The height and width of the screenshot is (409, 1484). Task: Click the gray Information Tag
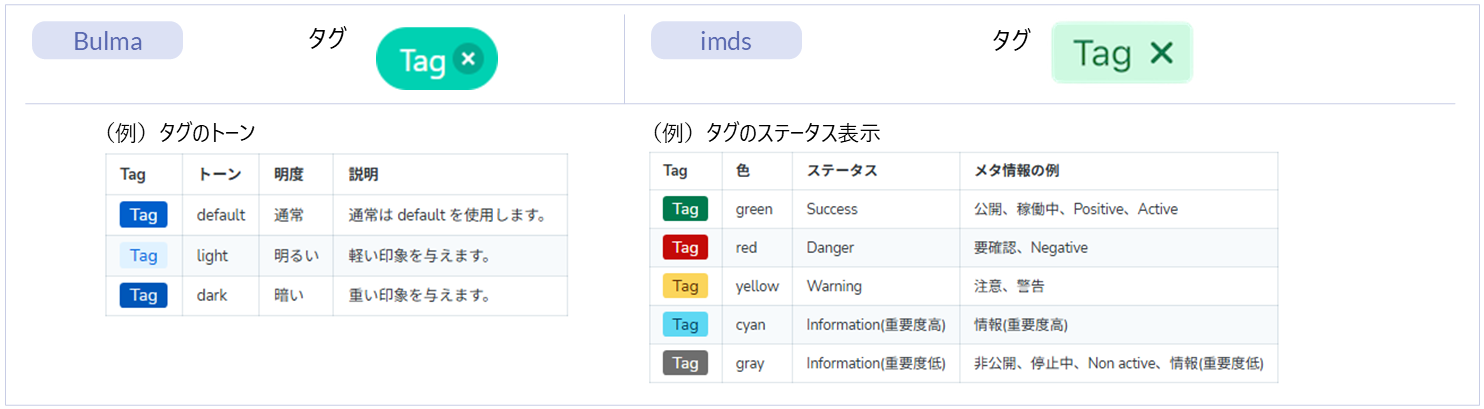click(x=685, y=363)
